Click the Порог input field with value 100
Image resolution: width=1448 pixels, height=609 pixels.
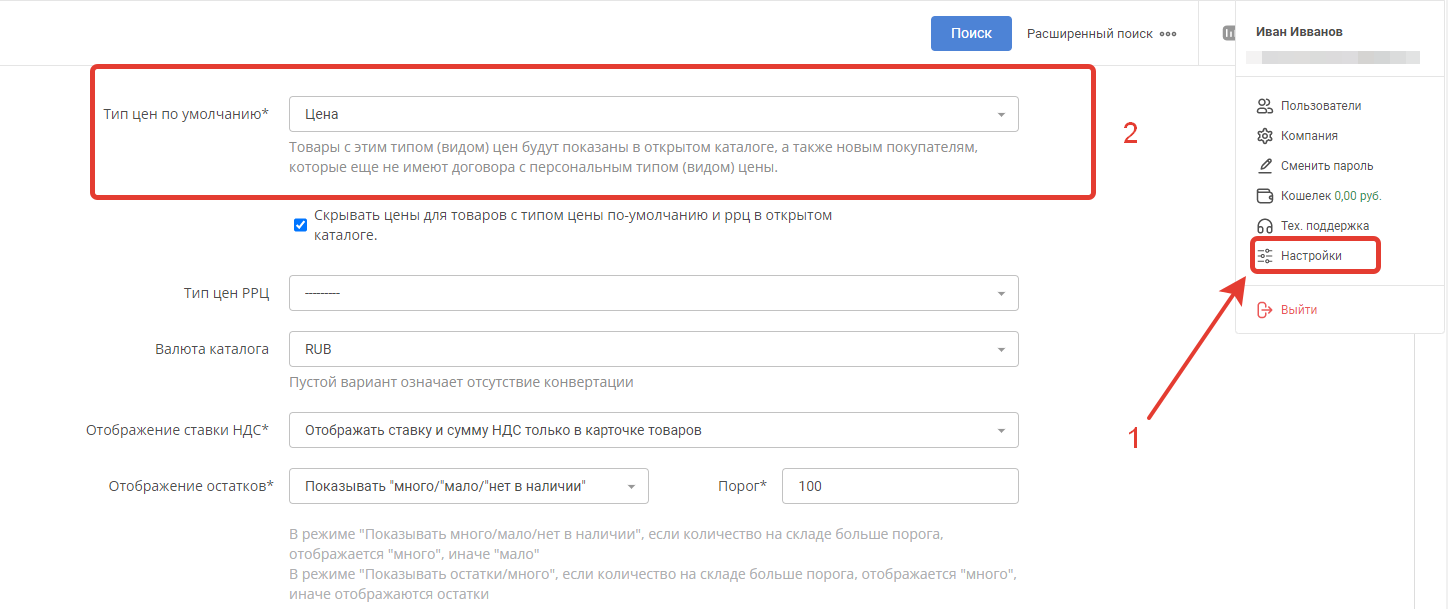coord(899,486)
